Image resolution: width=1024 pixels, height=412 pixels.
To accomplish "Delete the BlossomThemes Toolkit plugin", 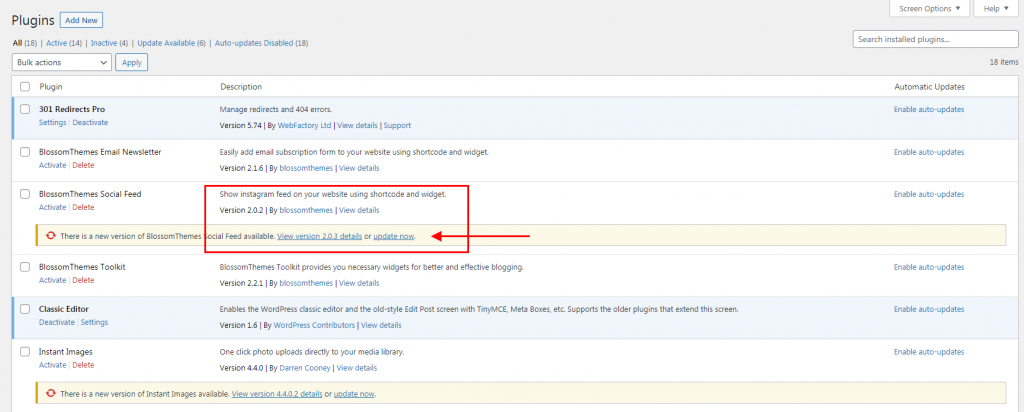I will click(x=83, y=280).
